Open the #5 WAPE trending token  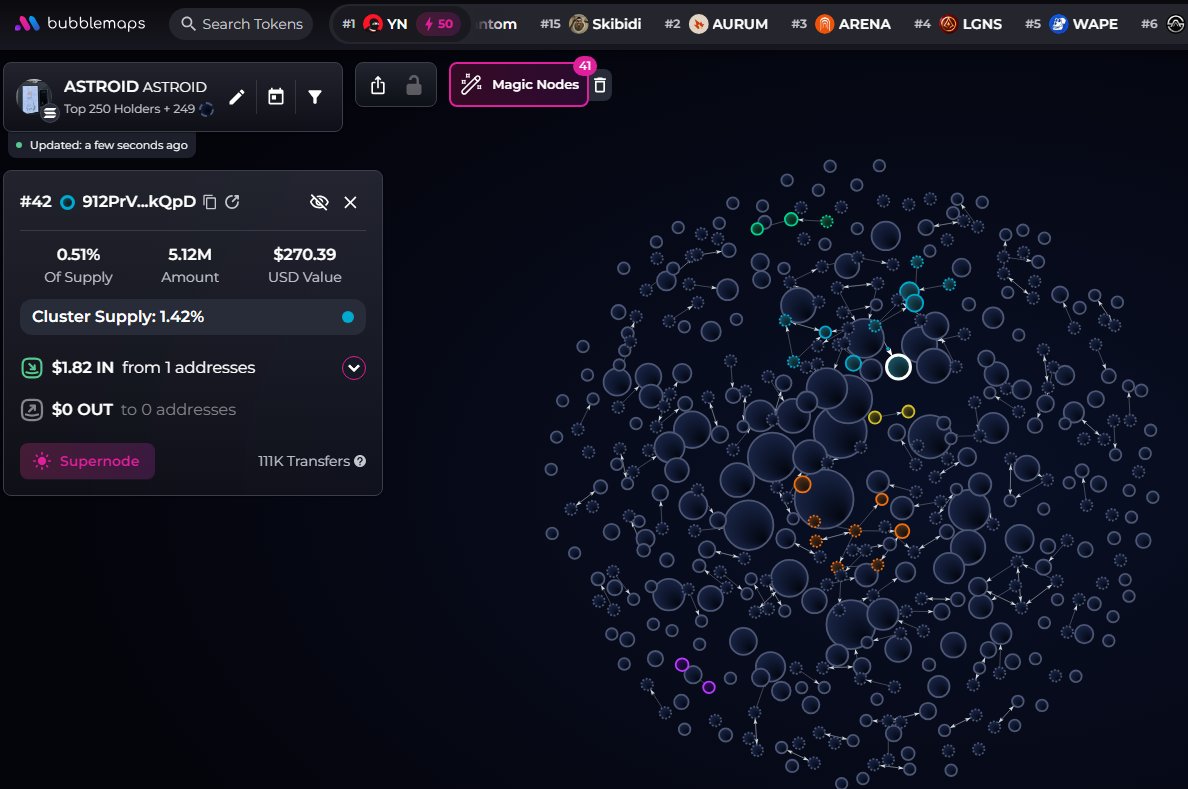pyautogui.click(x=1071, y=23)
